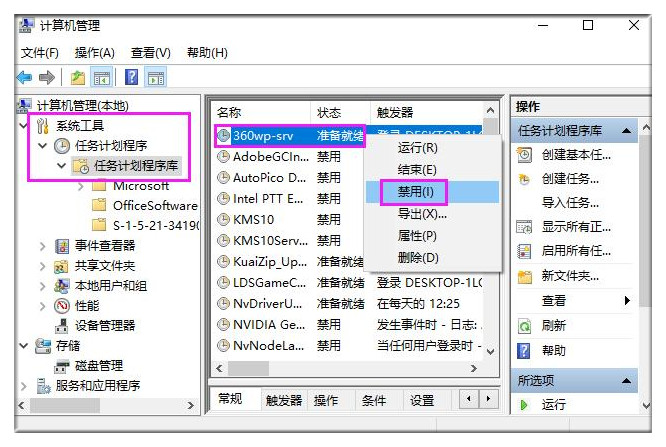This screenshot has width=666, height=447.
Task: Choose 结束(E) from the context menu
Action: [x=432, y=170]
